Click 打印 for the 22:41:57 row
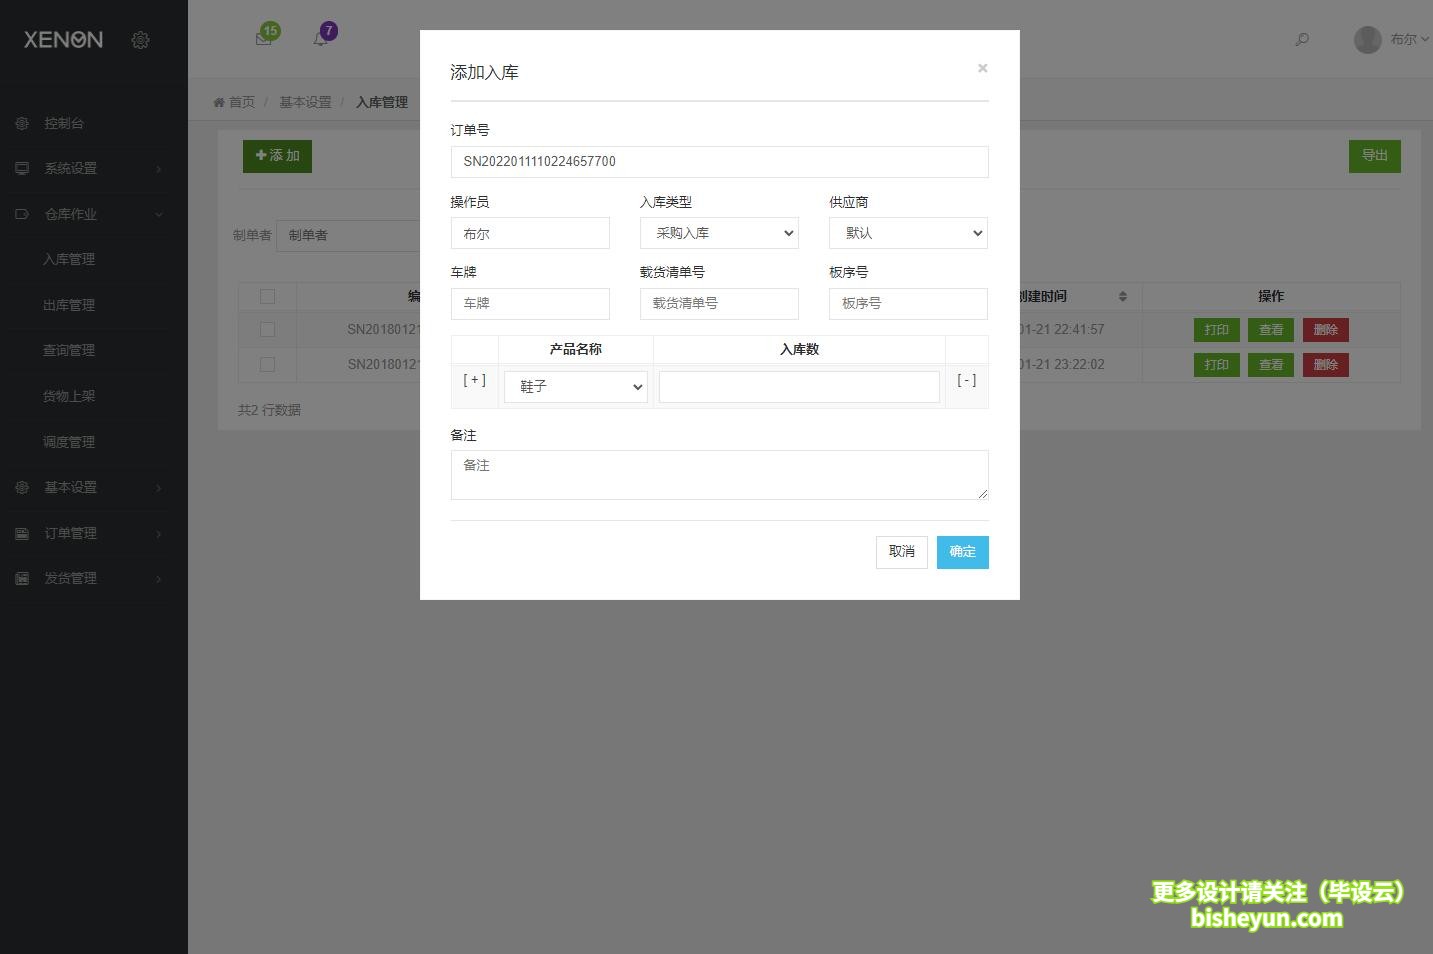The image size is (1433, 954). click(1217, 330)
